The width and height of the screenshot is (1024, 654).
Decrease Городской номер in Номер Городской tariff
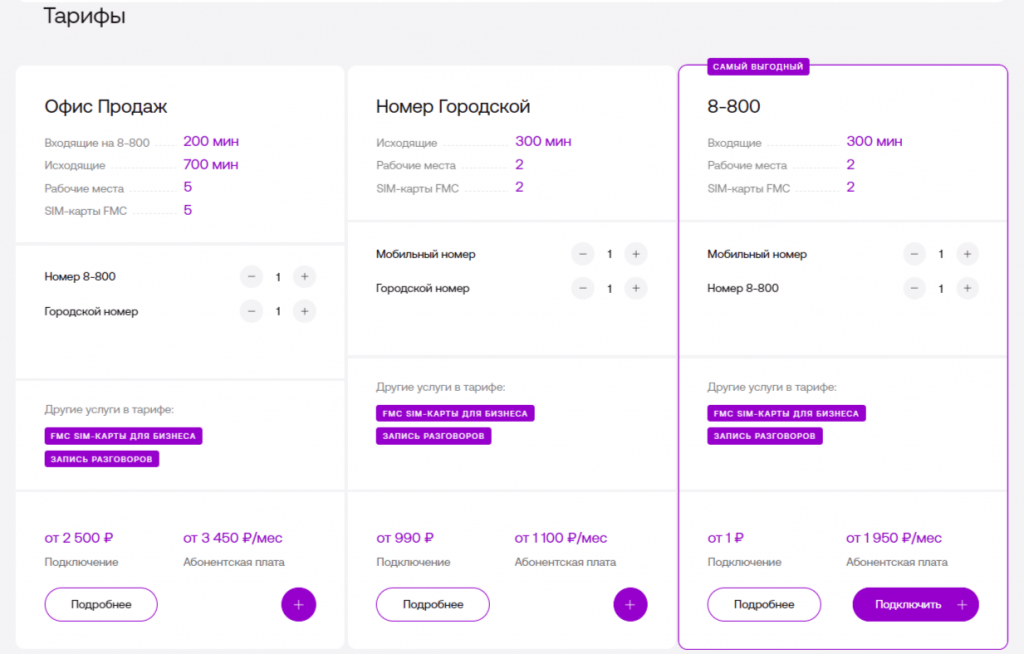tap(582, 288)
